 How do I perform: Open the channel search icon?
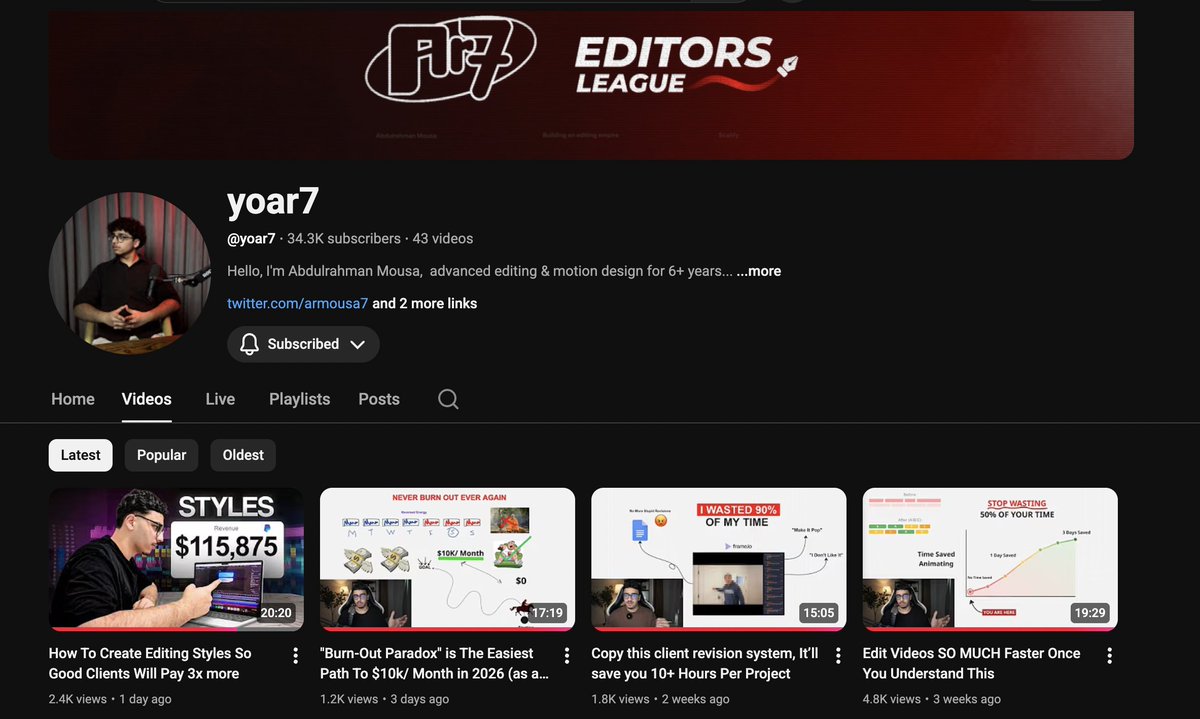tap(447, 398)
